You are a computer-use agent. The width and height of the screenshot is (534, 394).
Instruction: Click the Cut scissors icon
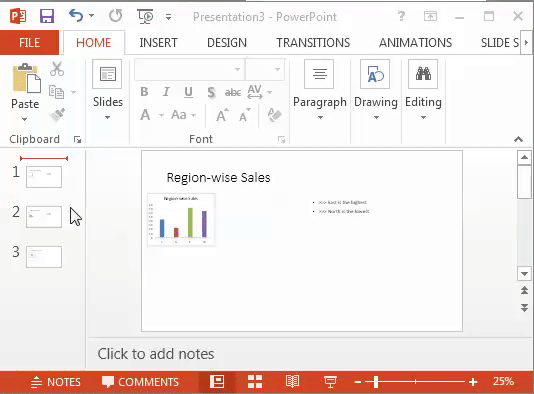[x=57, y=69]
